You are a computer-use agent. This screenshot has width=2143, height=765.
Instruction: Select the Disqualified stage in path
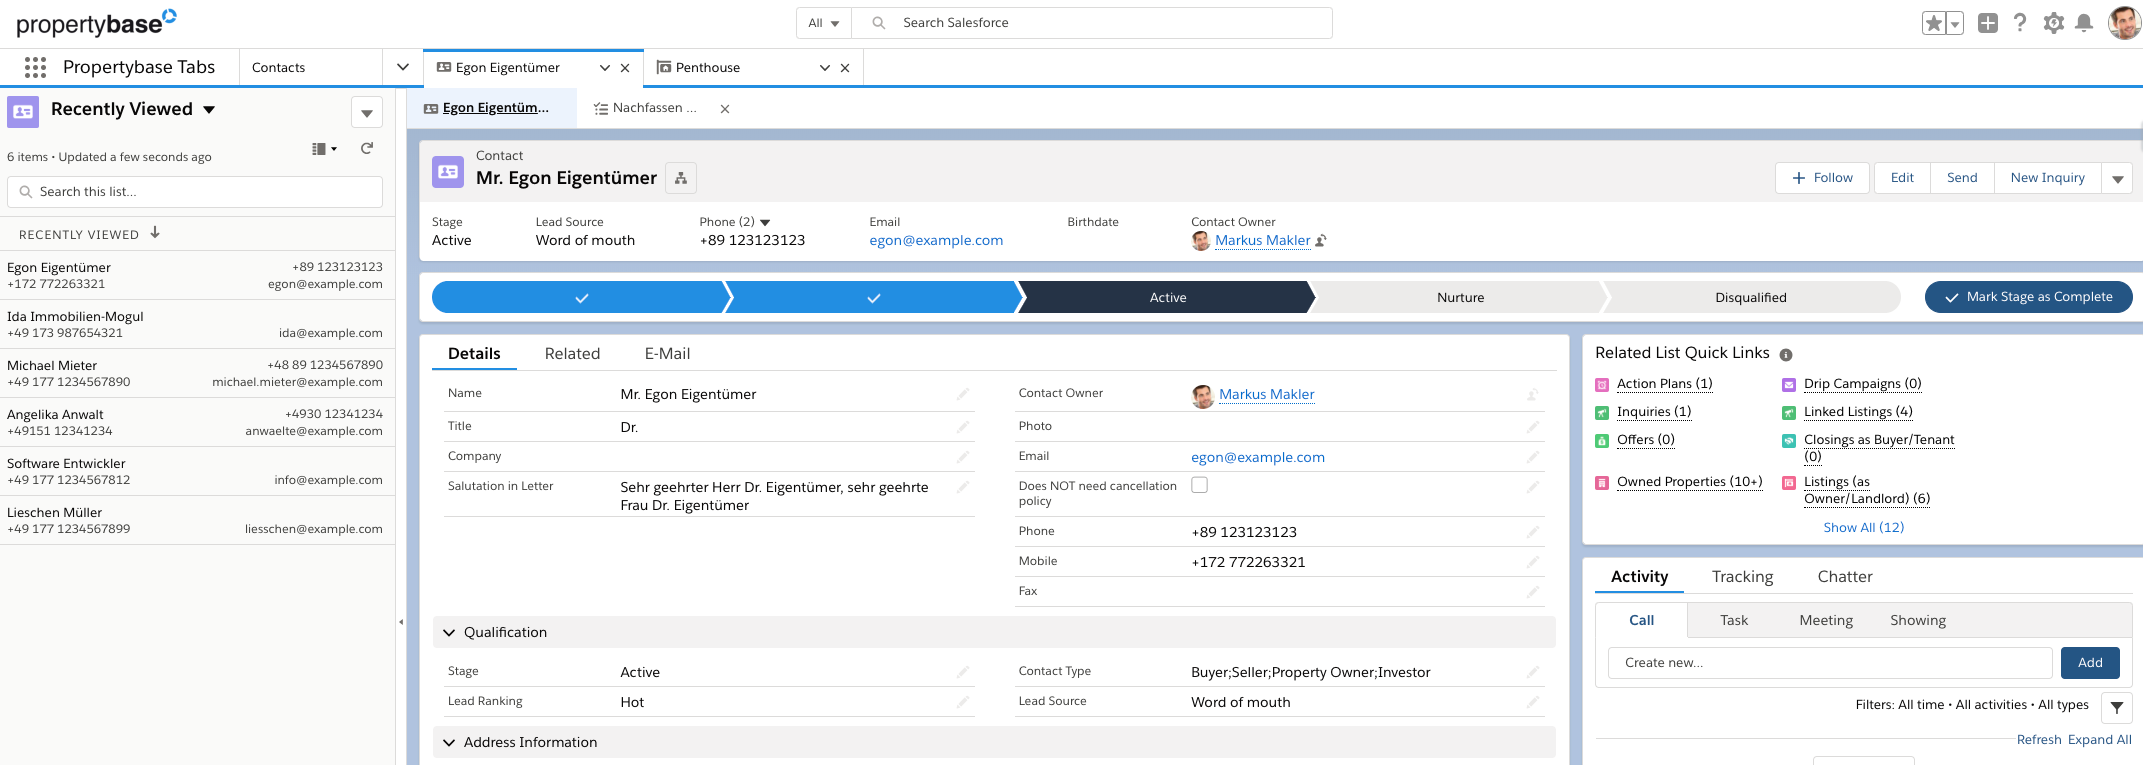[x=1751, y=297]
